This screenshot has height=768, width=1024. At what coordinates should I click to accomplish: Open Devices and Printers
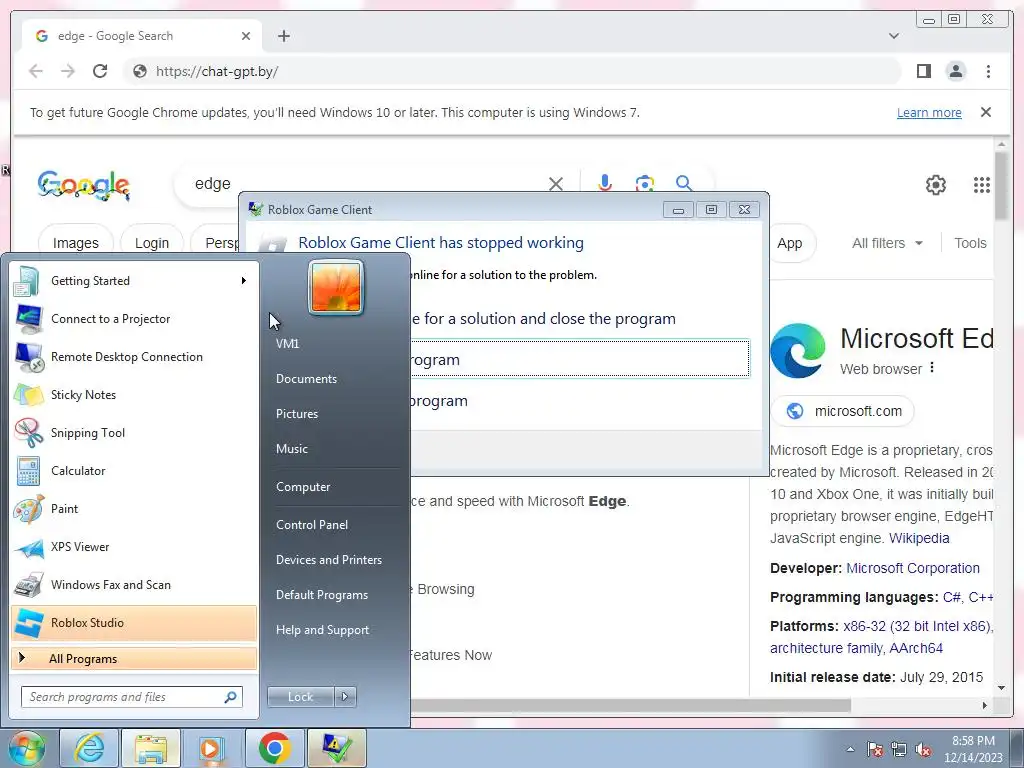(328, 560)
